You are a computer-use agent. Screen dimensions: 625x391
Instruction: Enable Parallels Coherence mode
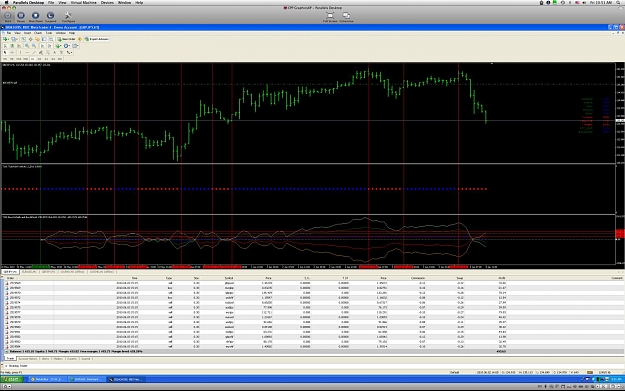(x=346, y=16)
